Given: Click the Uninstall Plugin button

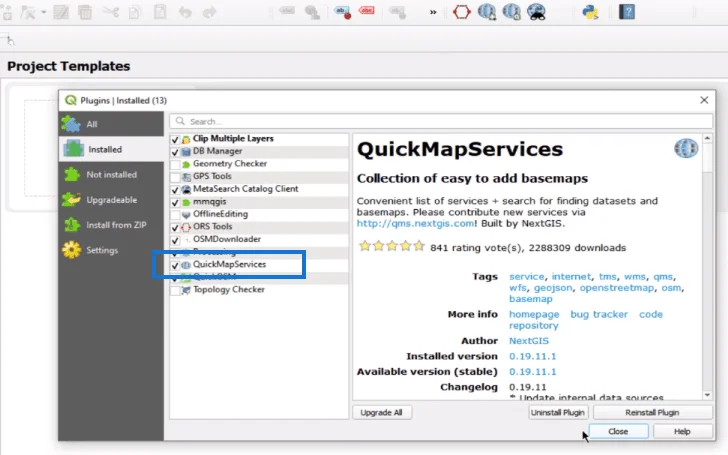Looking at the screenshot, I should [x=558, y=412].
